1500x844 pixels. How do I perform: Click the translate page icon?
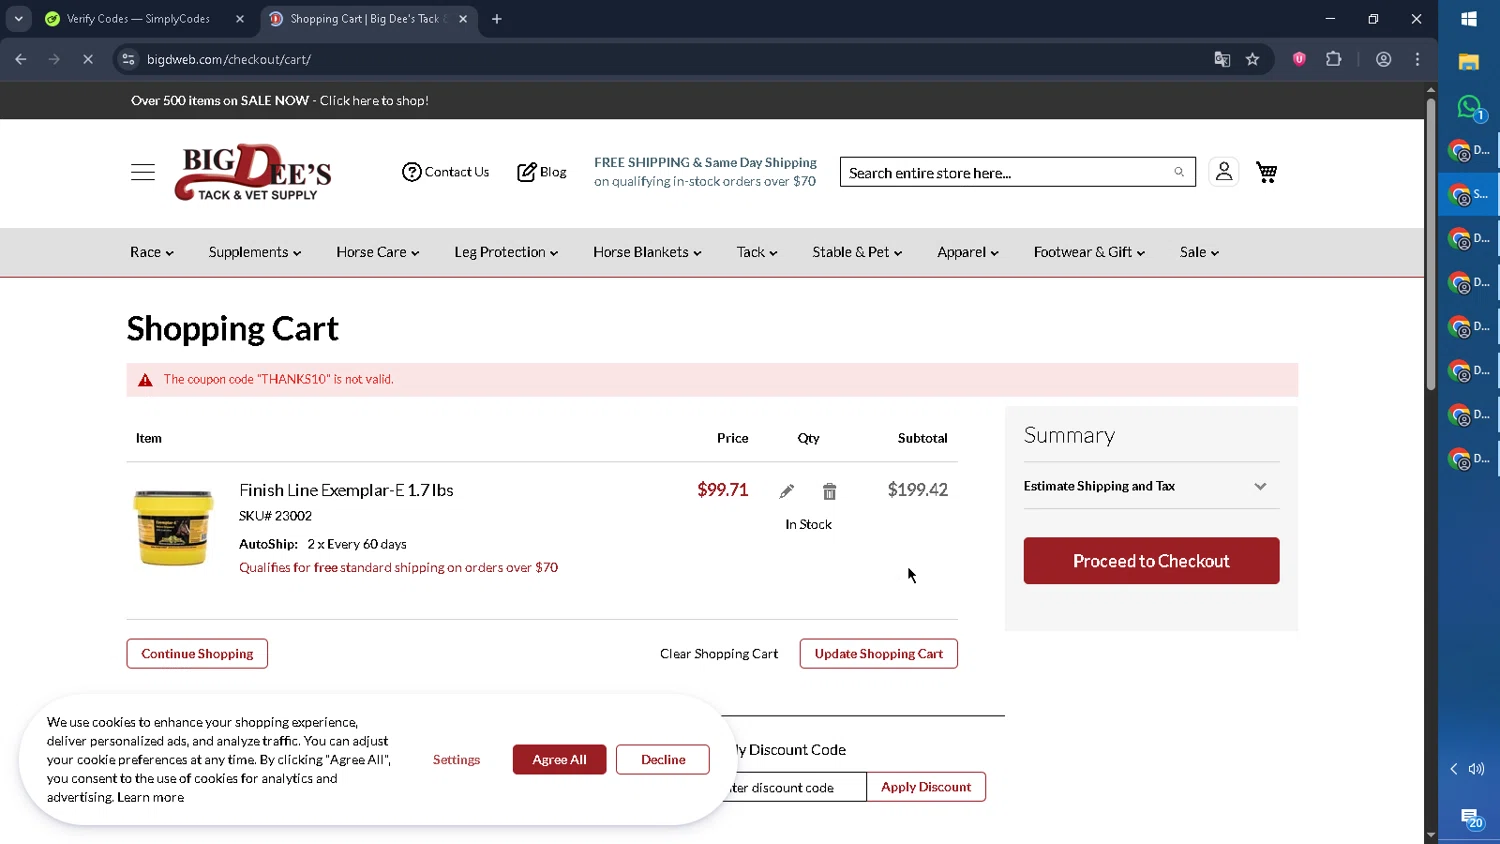click(x=1222, y=60)
